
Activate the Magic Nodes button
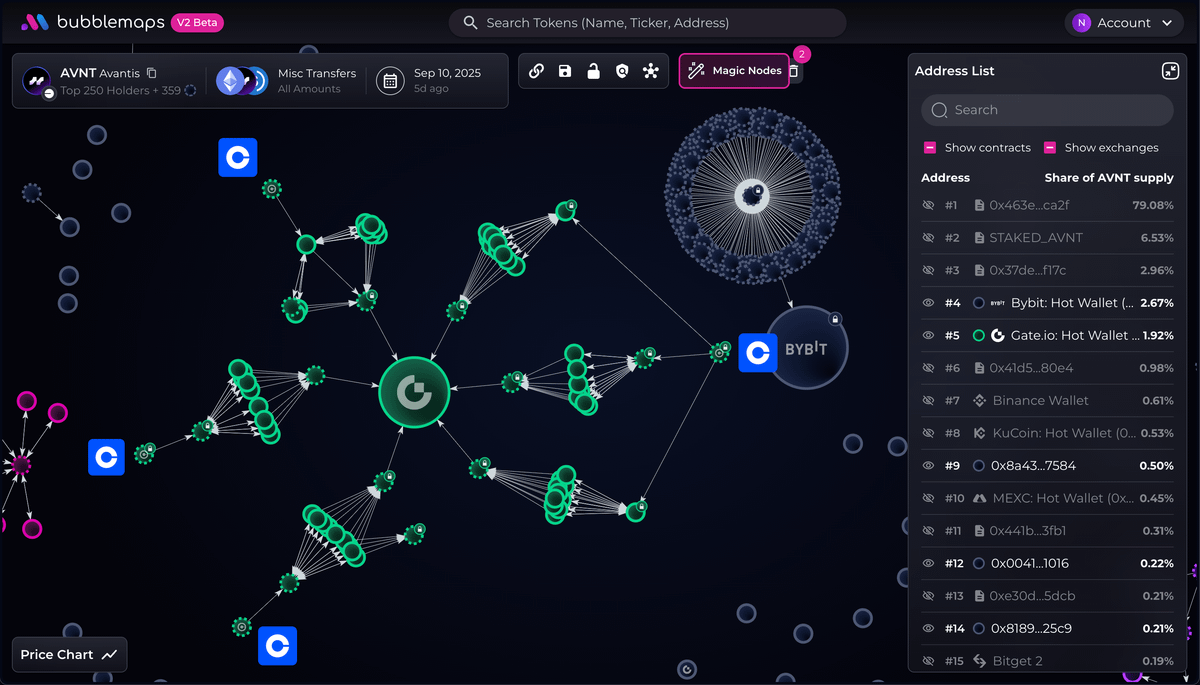click(734, 71)
